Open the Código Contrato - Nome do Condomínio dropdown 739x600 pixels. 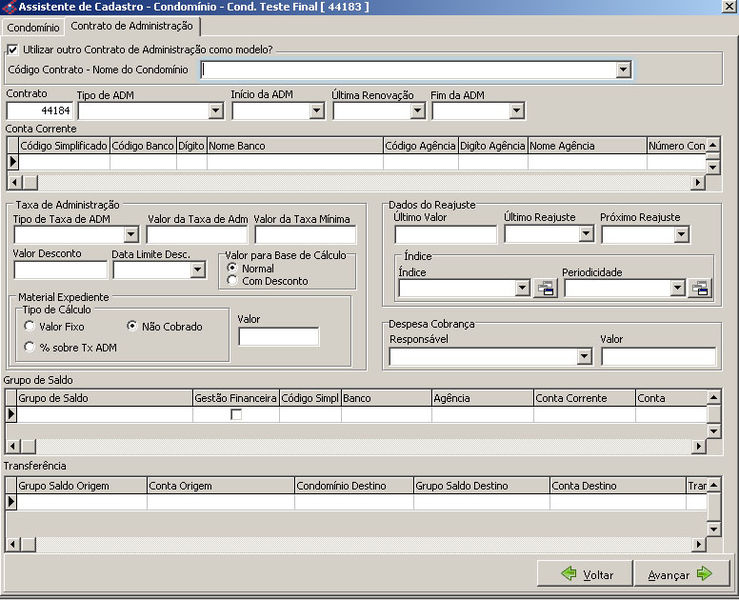tap(623, 70)
